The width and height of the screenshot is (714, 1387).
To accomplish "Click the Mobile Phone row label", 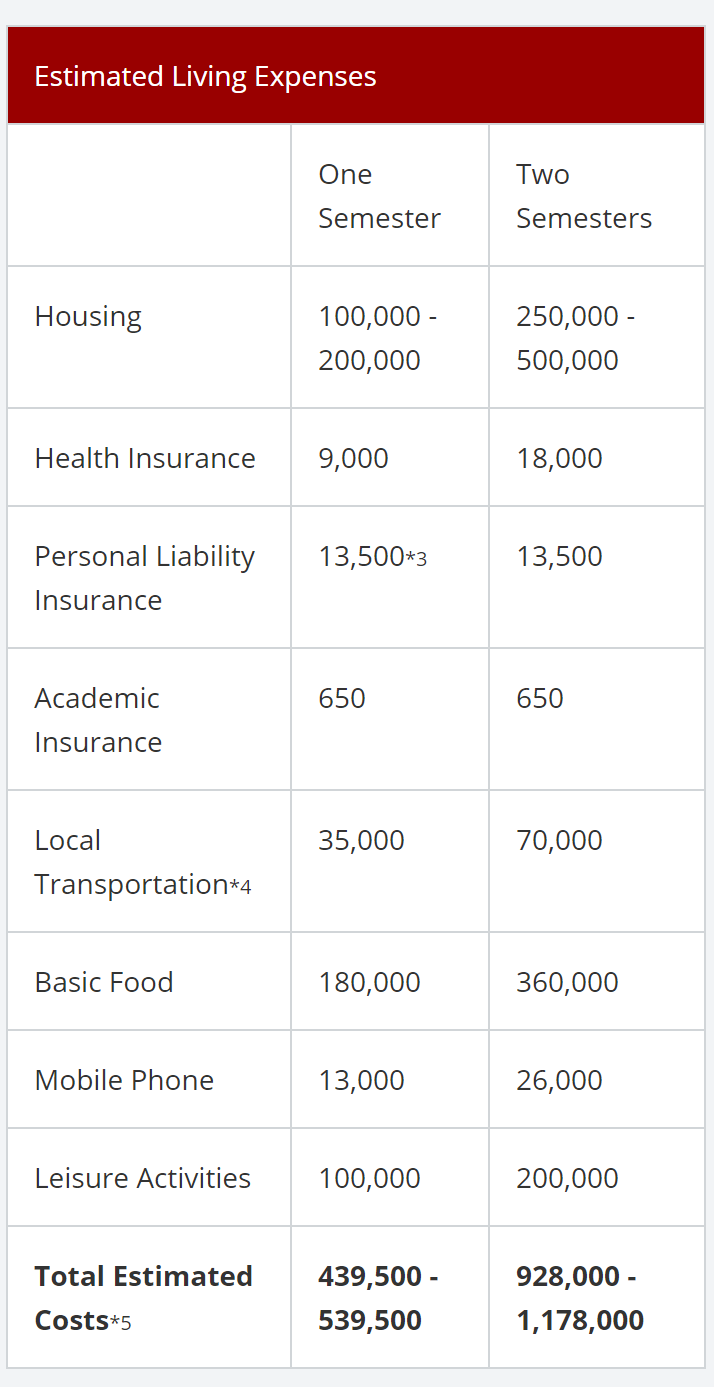I will (x=124, y=1080).
